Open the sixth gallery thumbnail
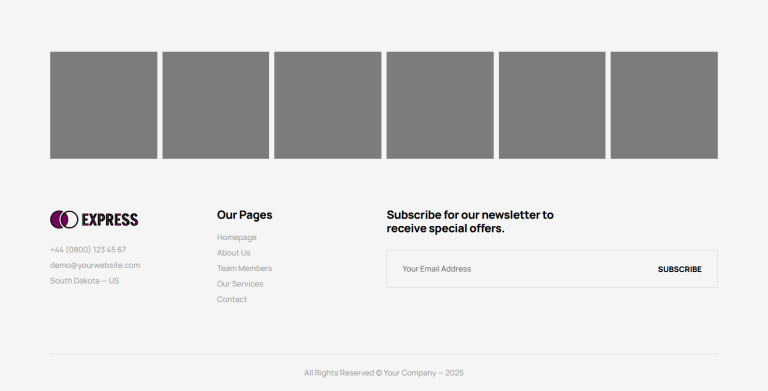Screen dimensions: 768x391 click(664, 105)
